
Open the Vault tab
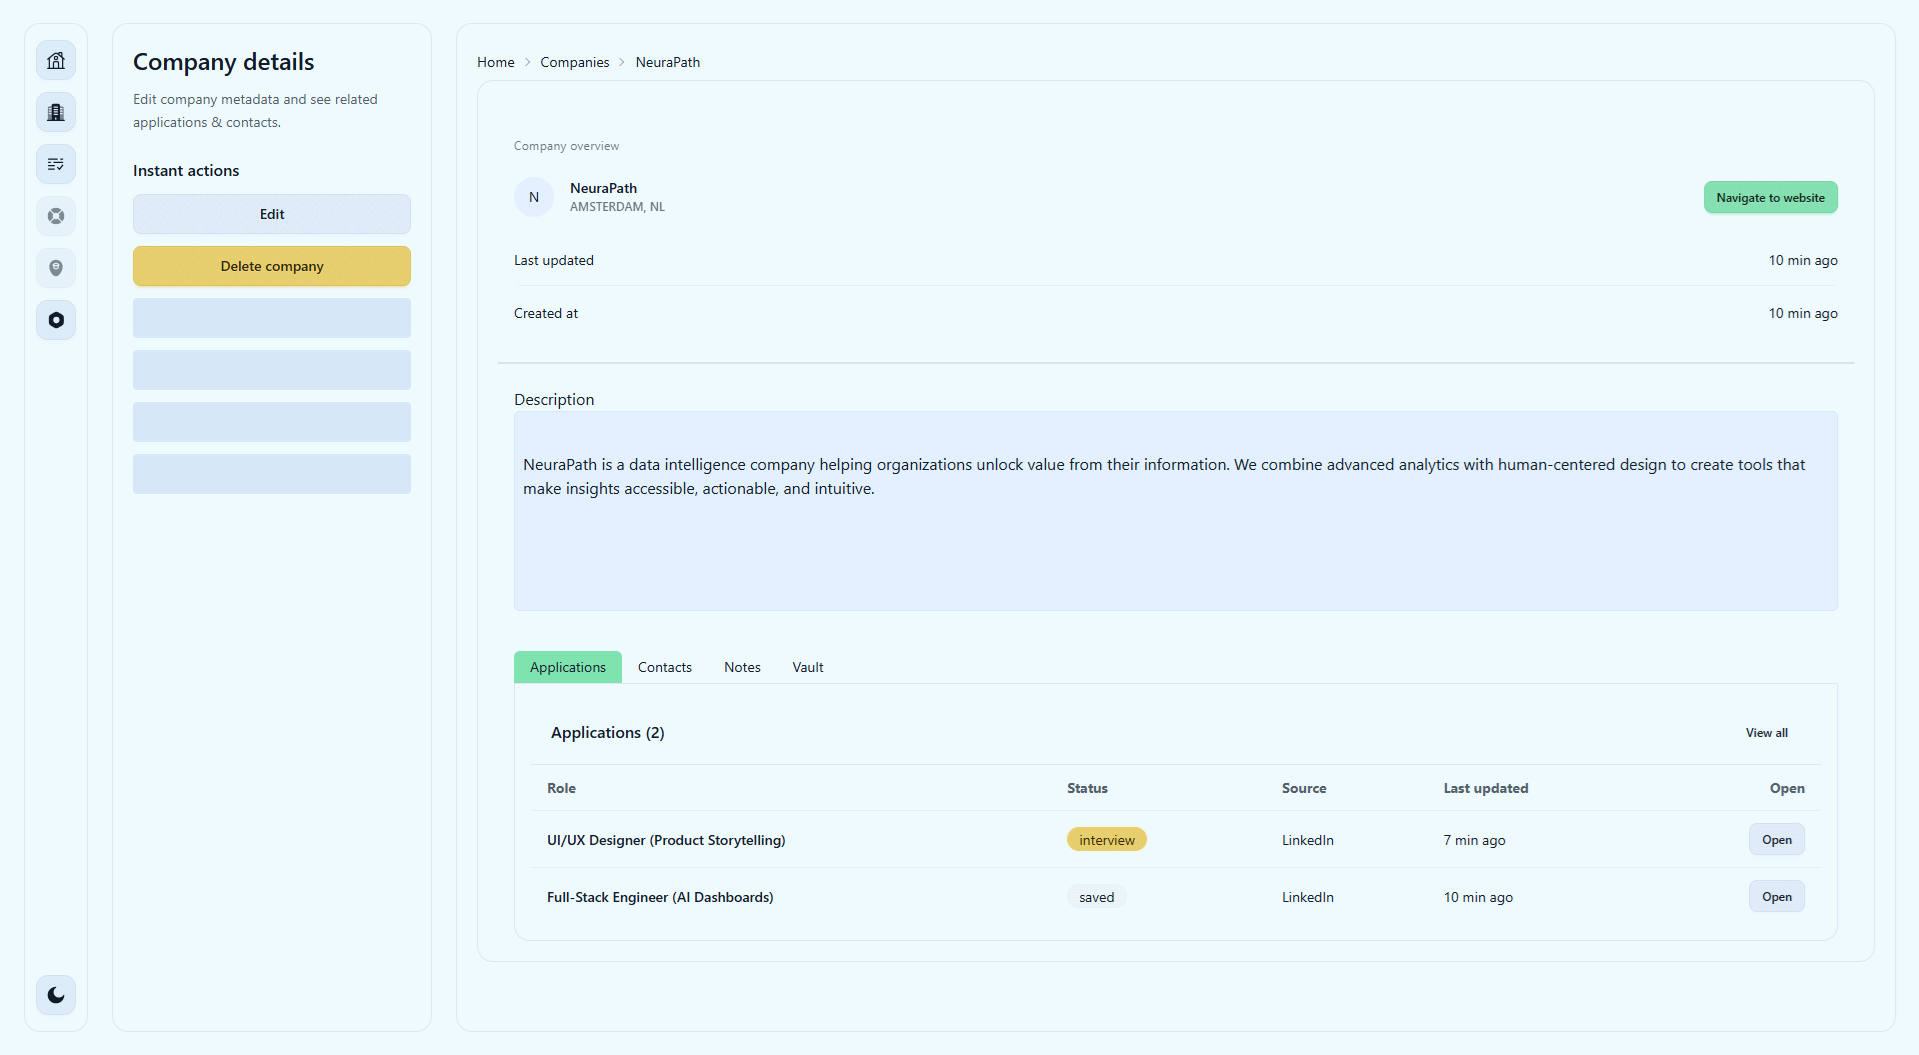tap(807, 666)
